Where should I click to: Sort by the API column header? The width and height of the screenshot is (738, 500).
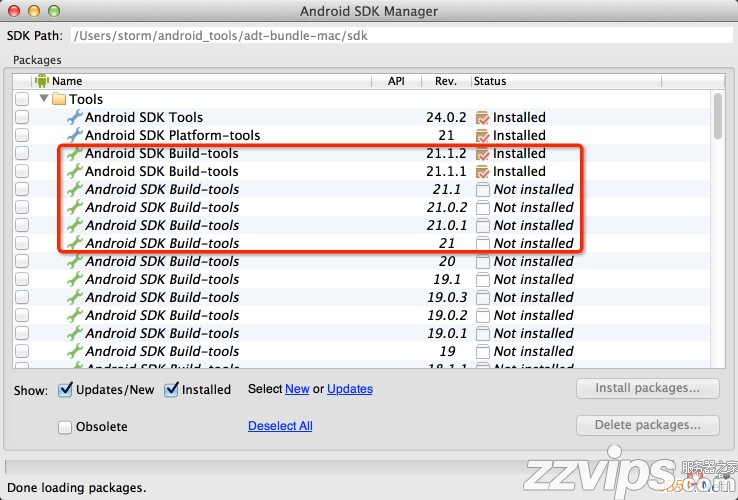pyautogui.click(x=396, y=81)
